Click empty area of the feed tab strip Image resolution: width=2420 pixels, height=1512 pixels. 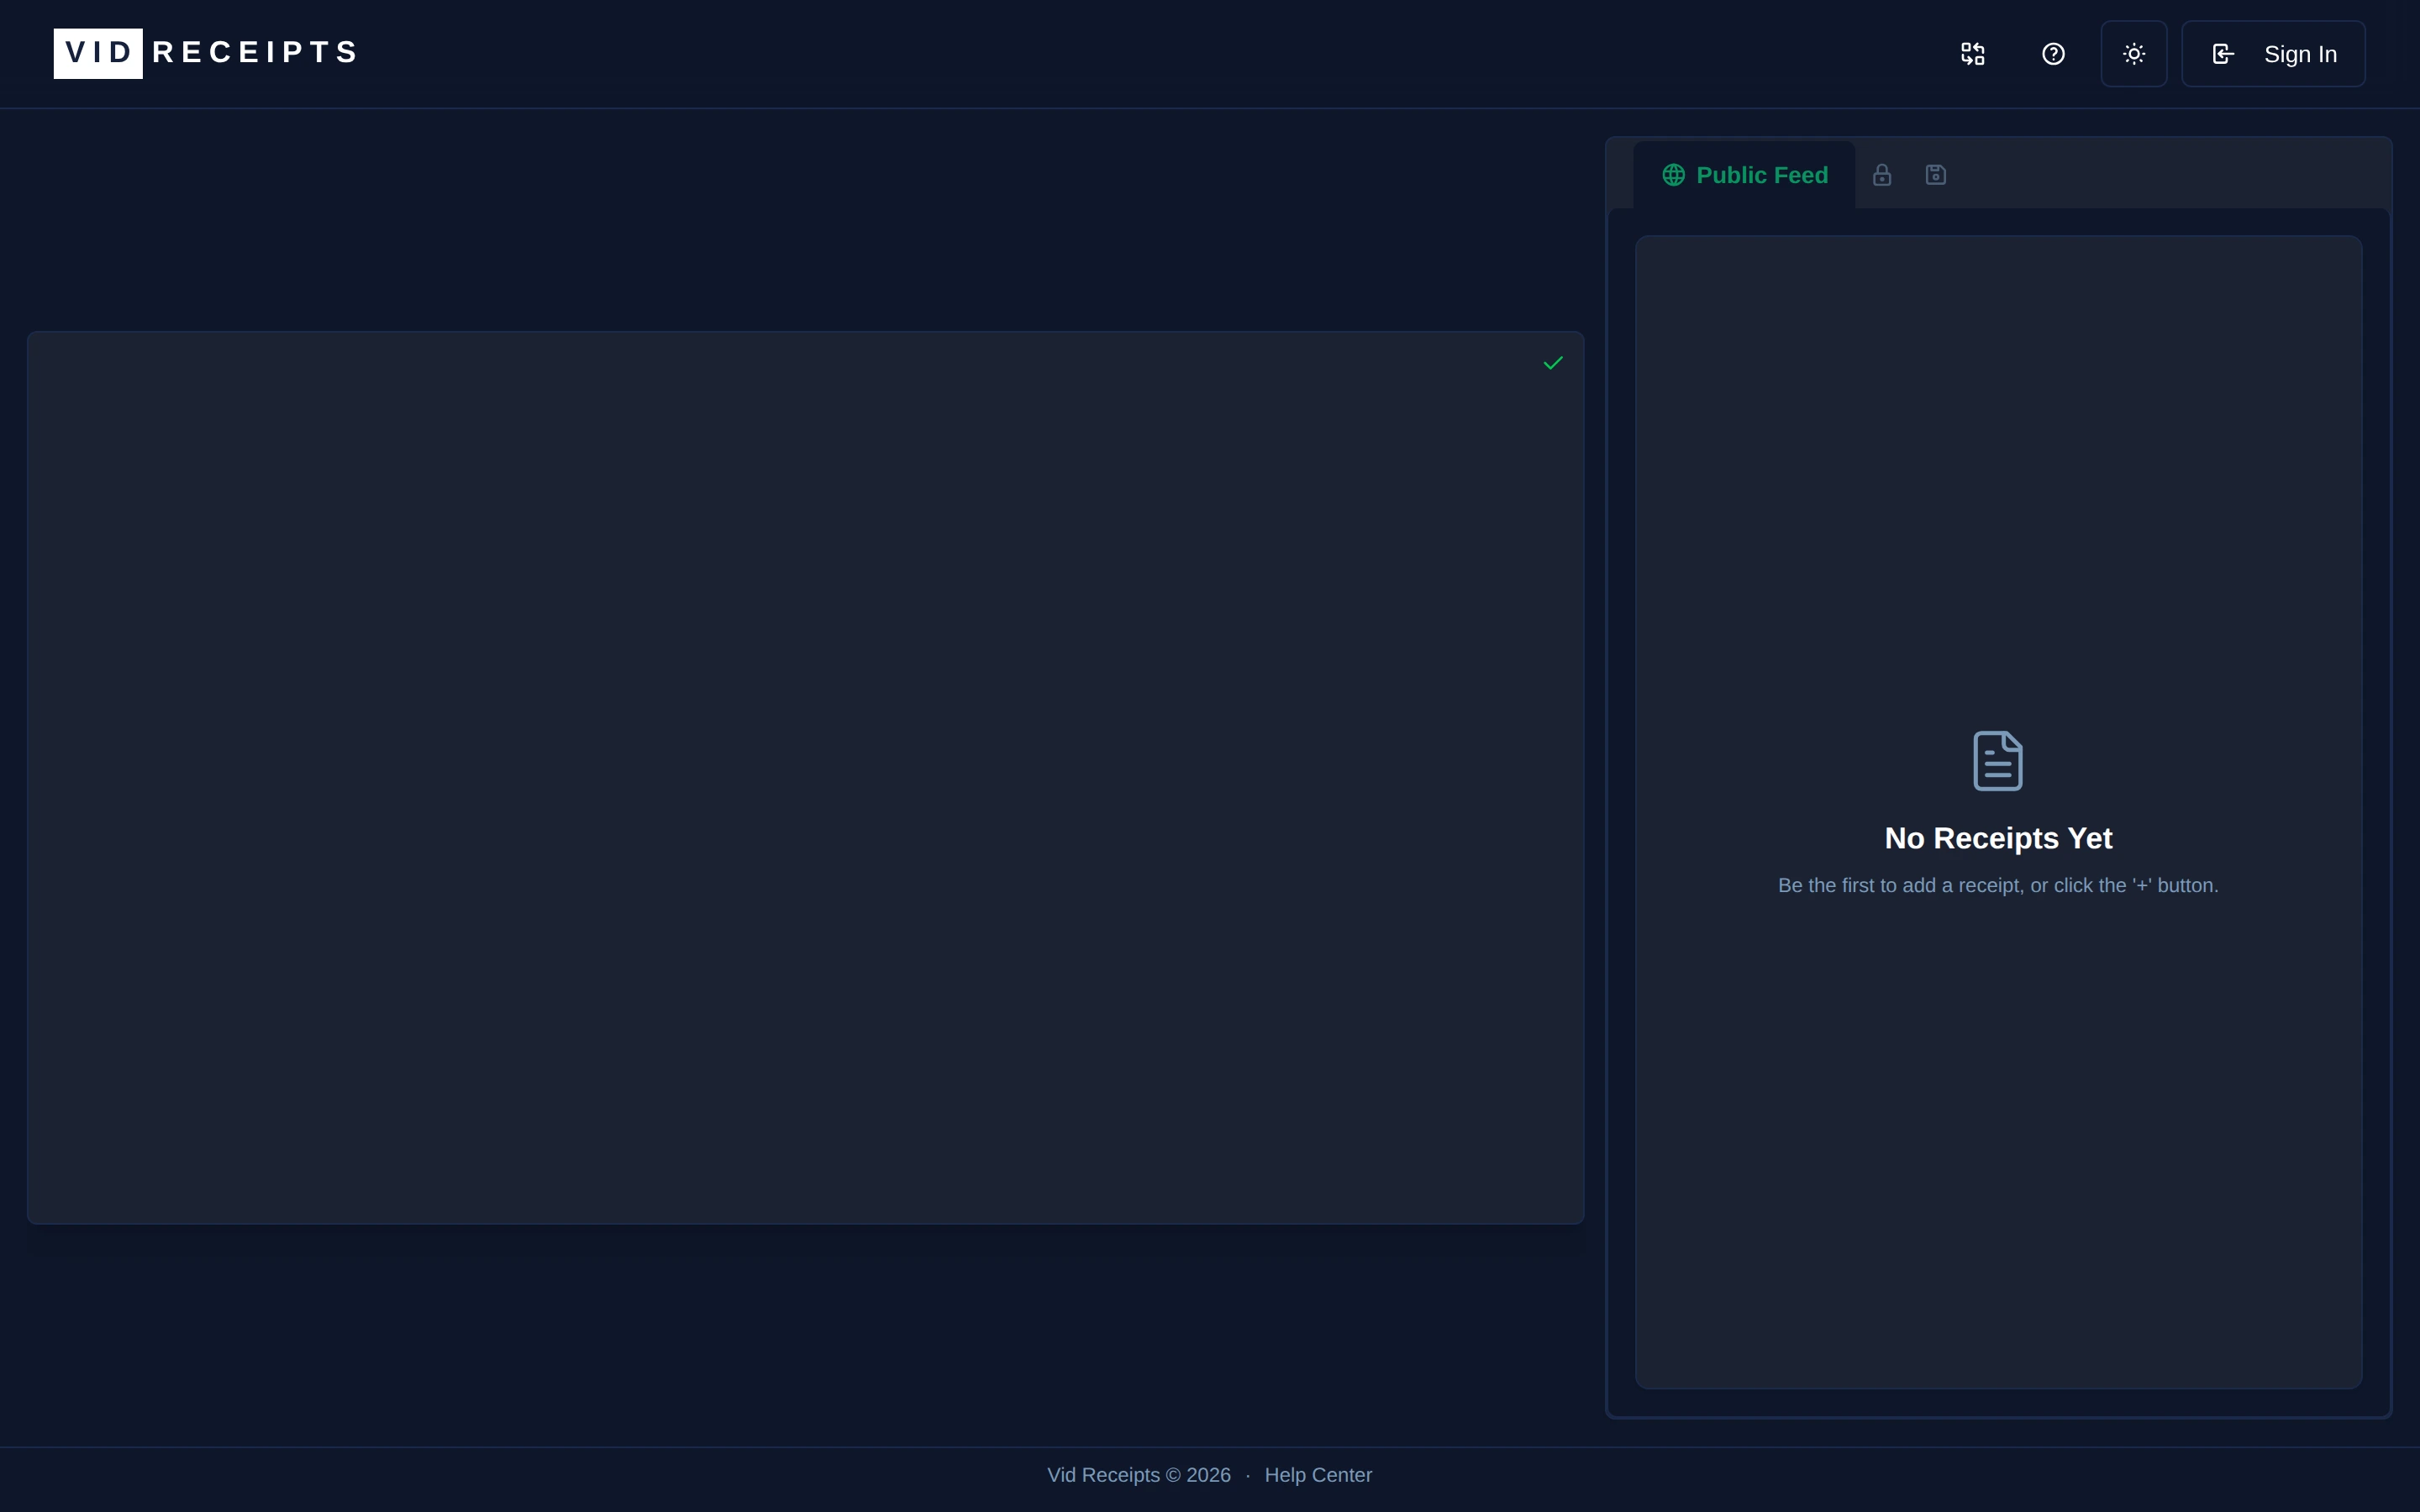(2160, 174)
